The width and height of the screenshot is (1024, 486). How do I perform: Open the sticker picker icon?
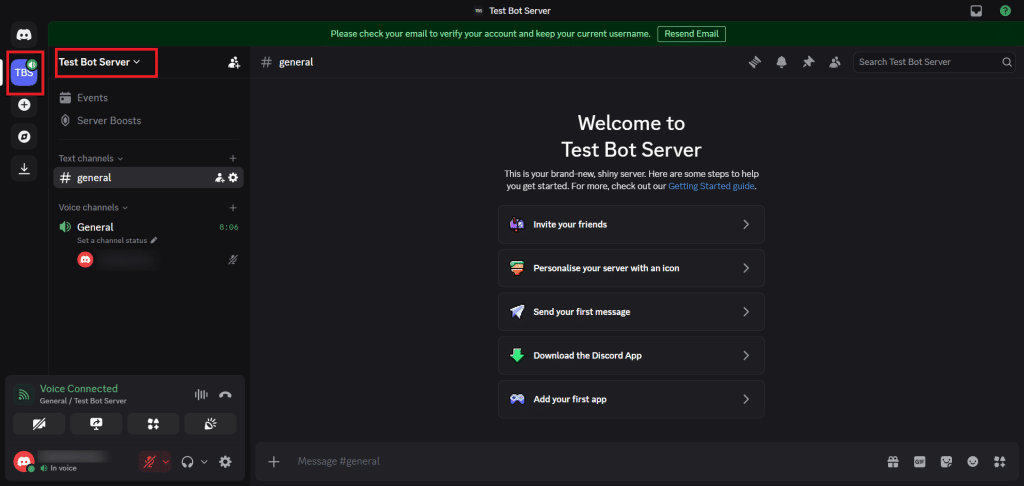946,462
